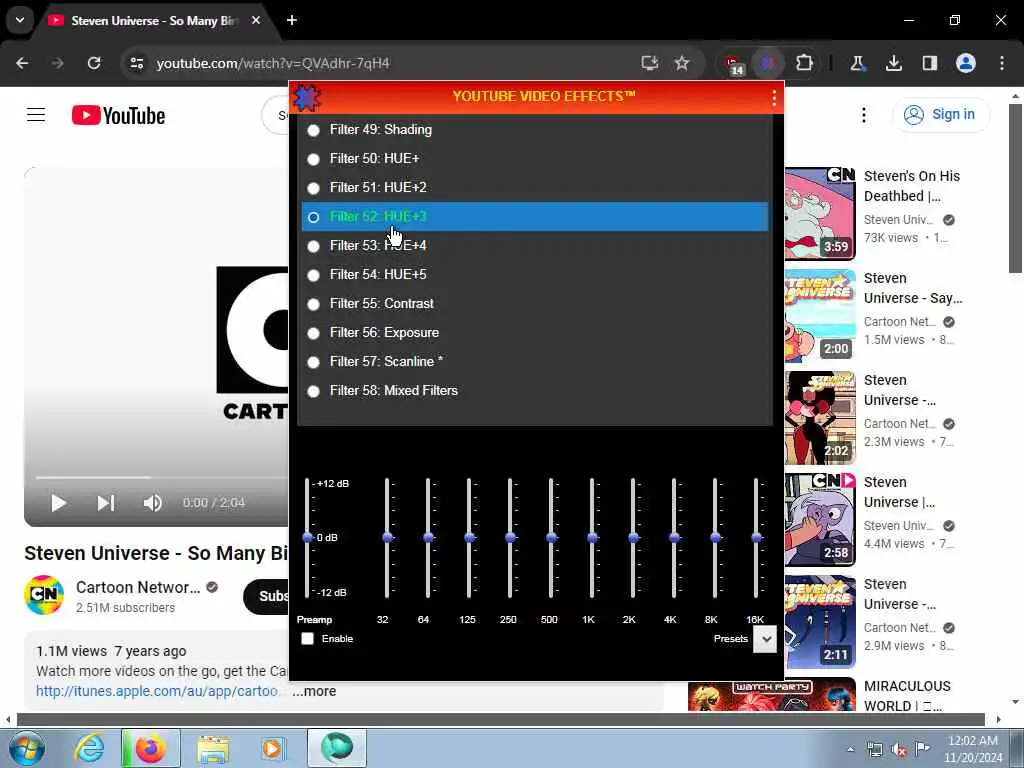Skip to next video
This screenshot has width=1024, height=768.
(106, 503)
